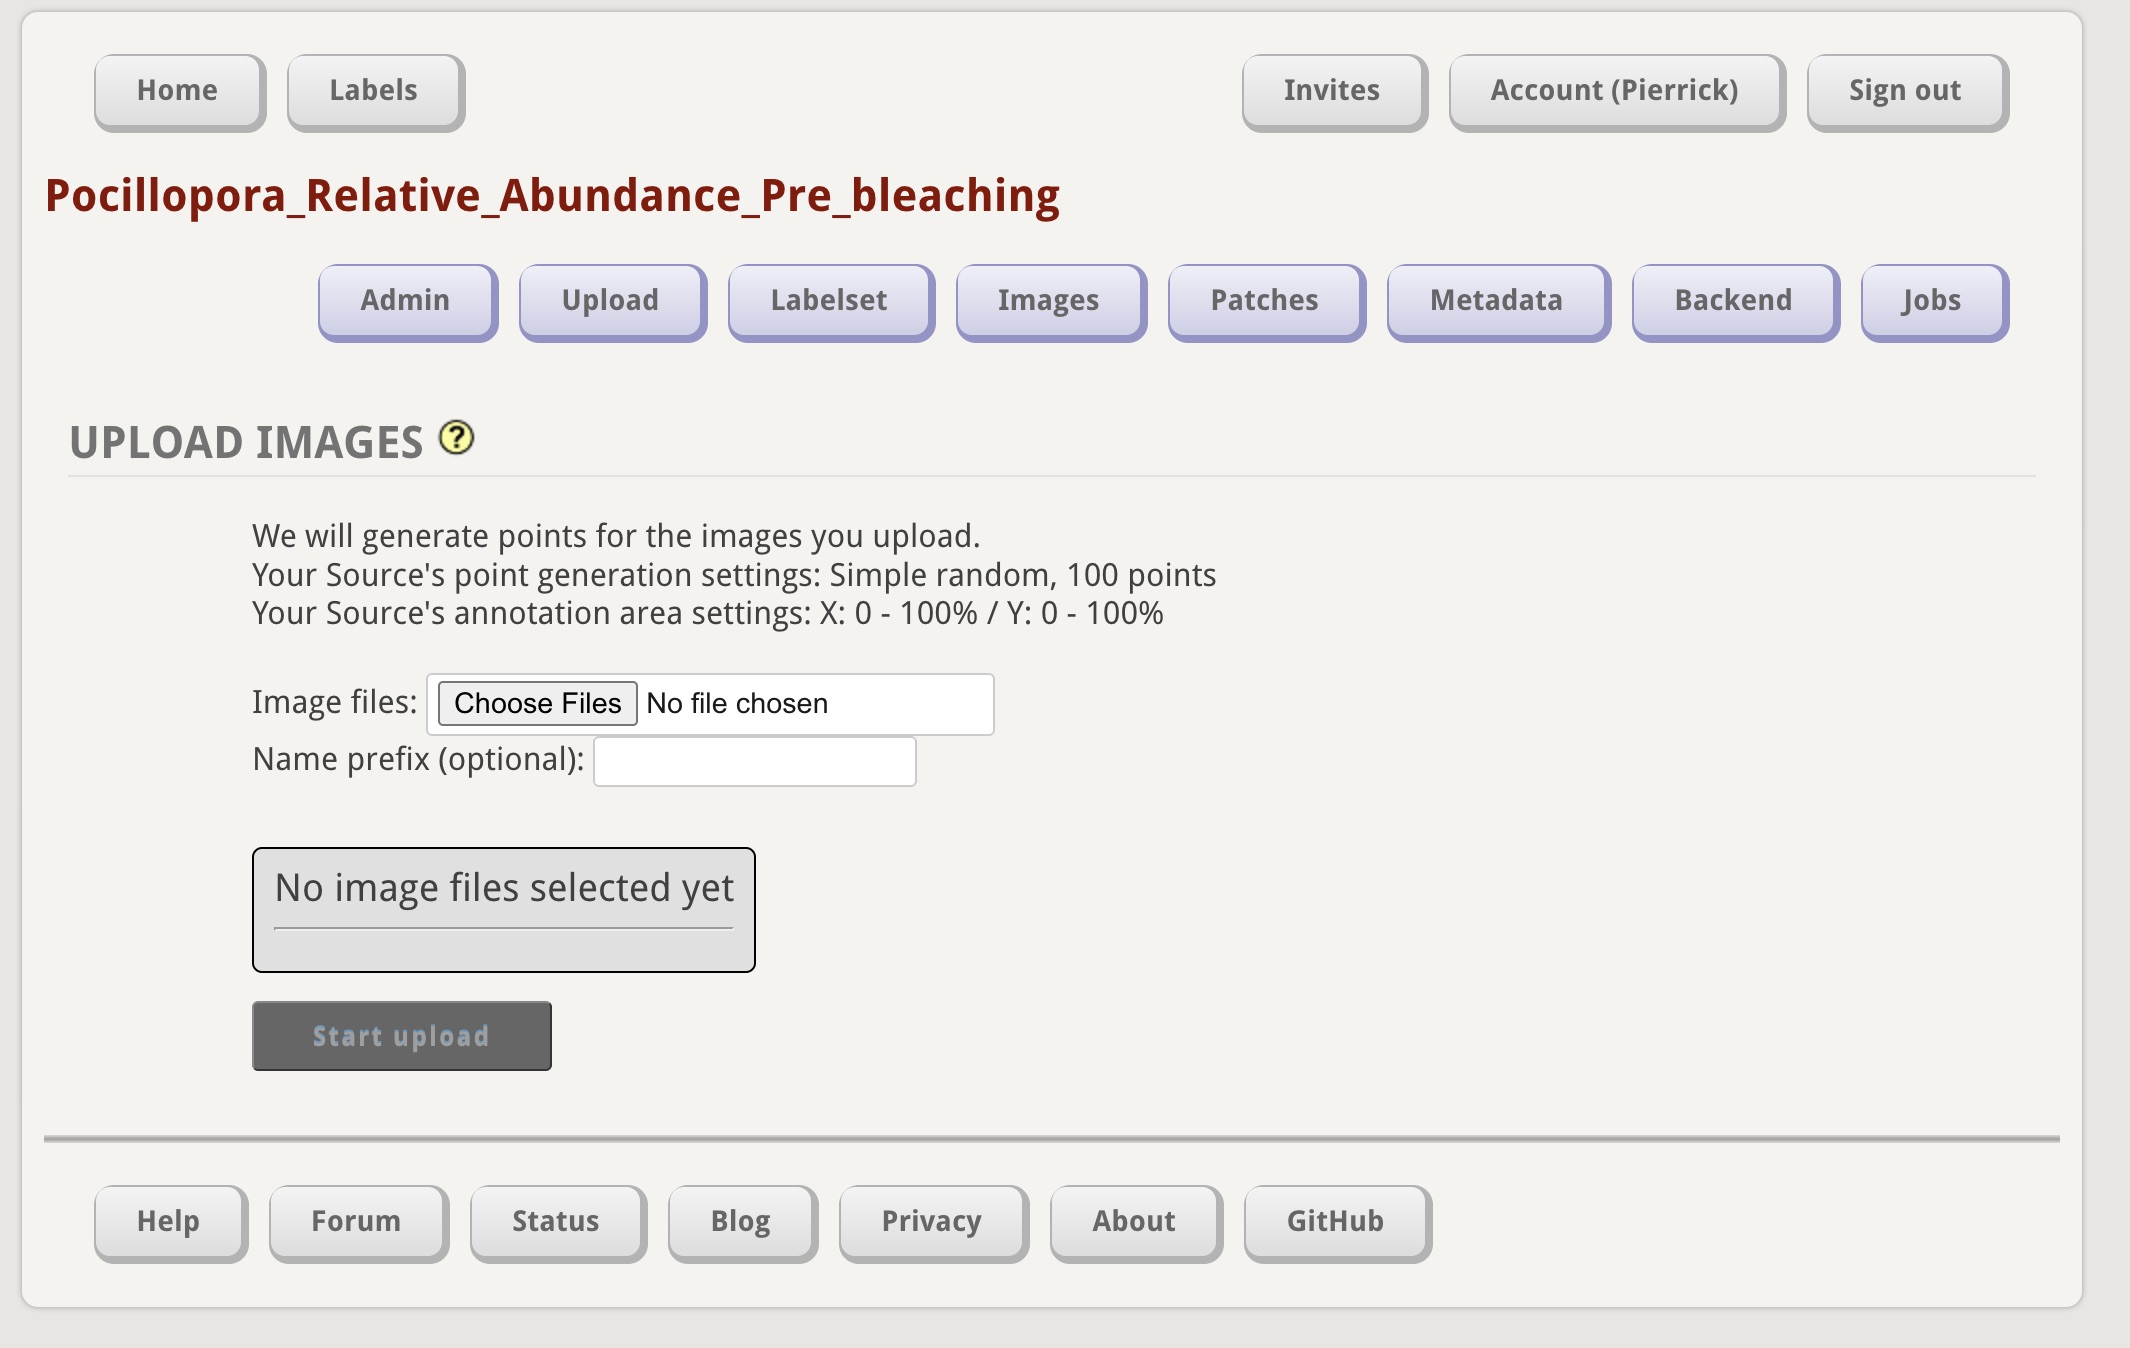Open the Images tab
The height and width of the screenshot is (1348, 2130).
[x=1049, y=301]
